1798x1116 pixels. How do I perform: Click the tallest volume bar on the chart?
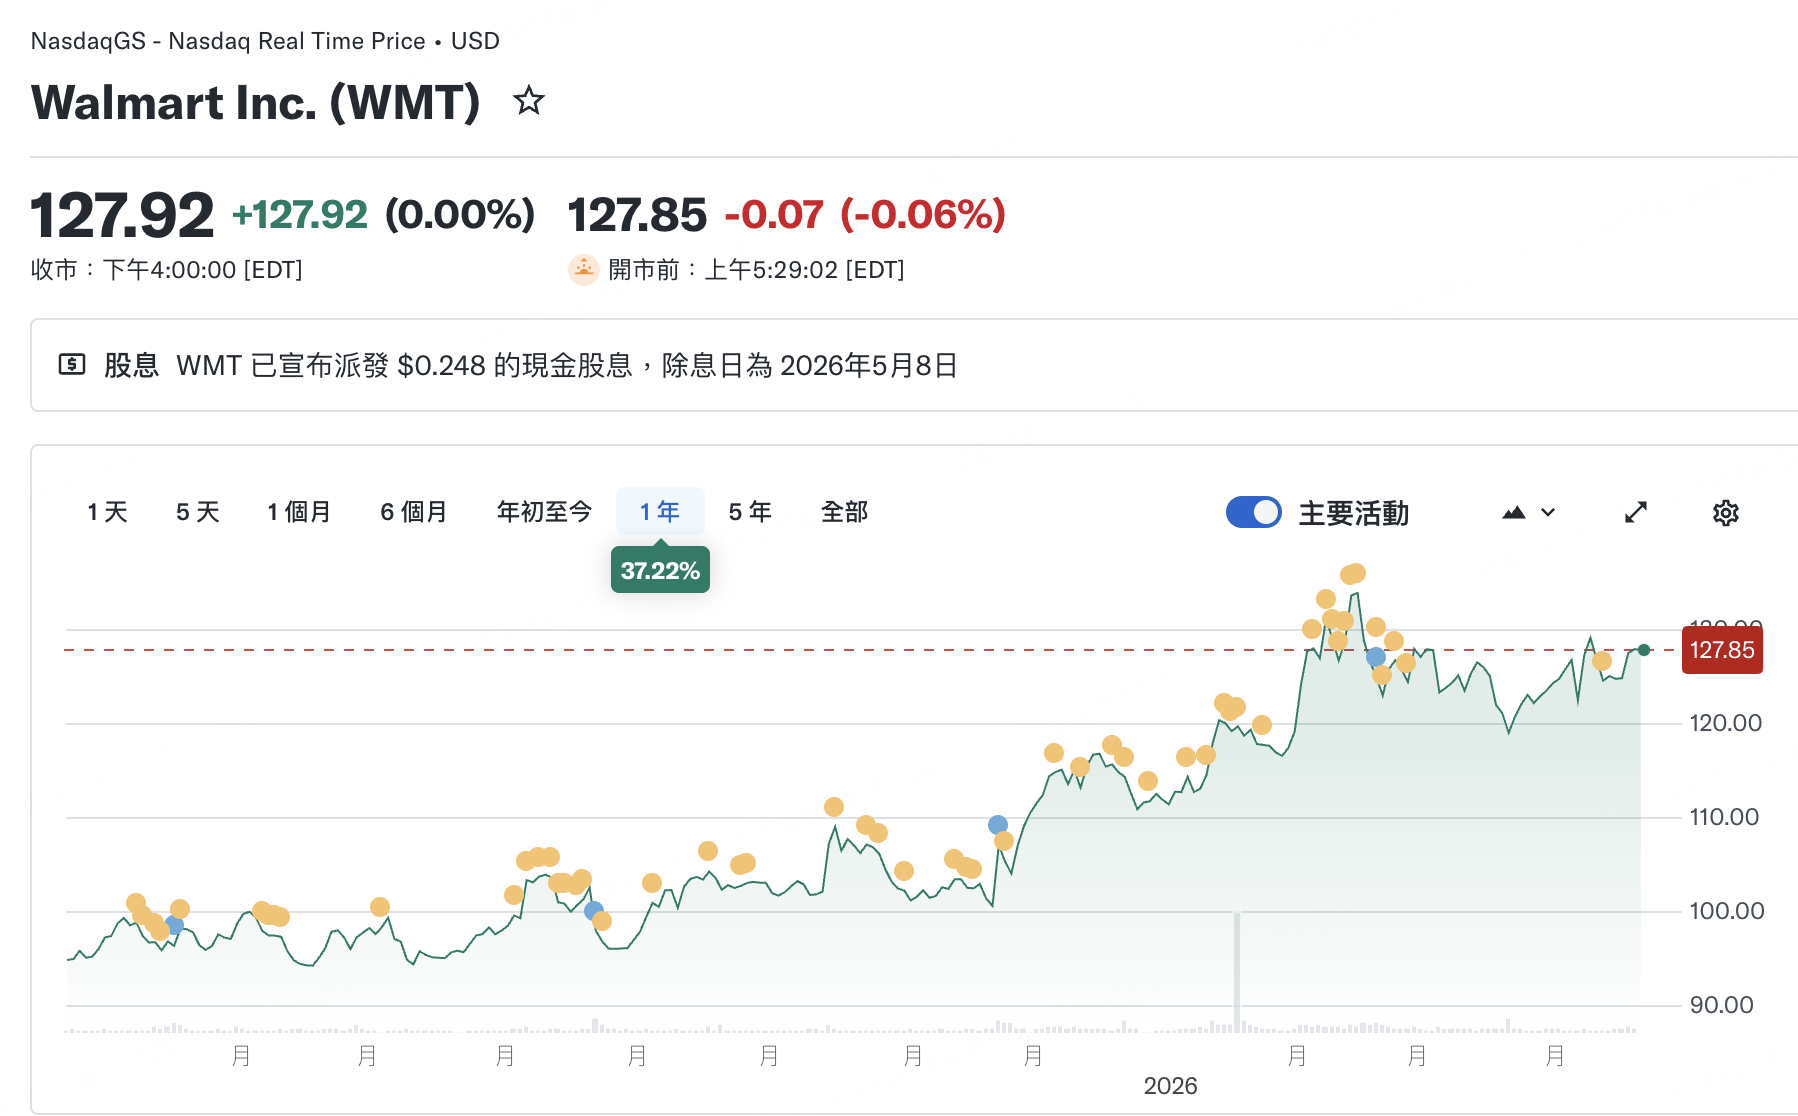(1237, 972)
